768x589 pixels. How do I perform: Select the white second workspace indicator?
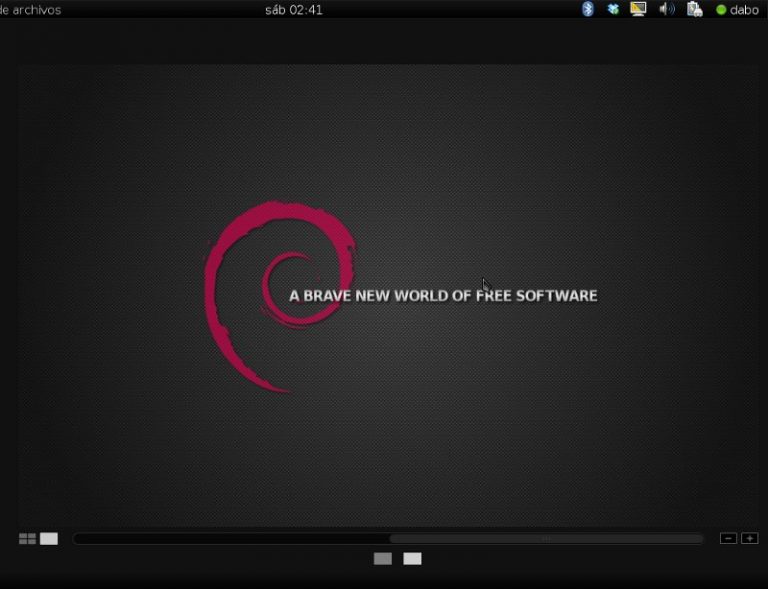click(x=412, y=559)
